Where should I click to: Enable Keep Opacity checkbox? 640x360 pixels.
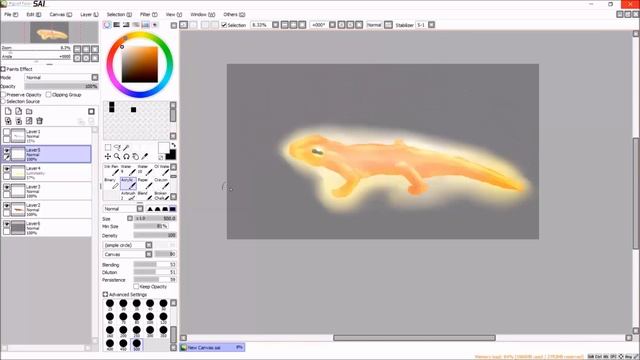coord(136,287)
